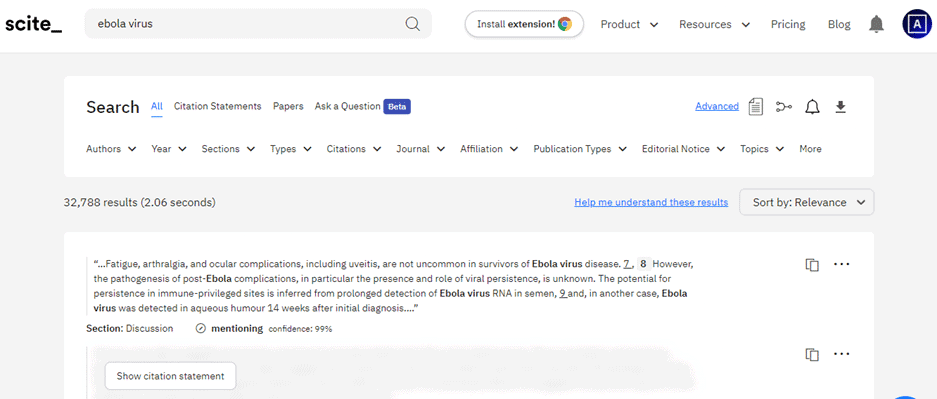Click the search magnifier icon

(412, 24)
